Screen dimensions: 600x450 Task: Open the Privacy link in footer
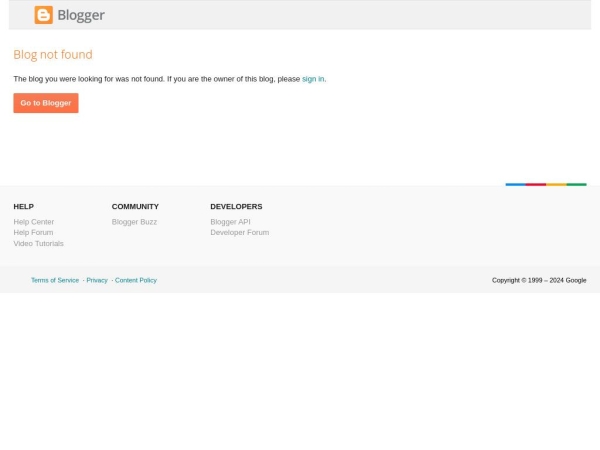(97, 280)
